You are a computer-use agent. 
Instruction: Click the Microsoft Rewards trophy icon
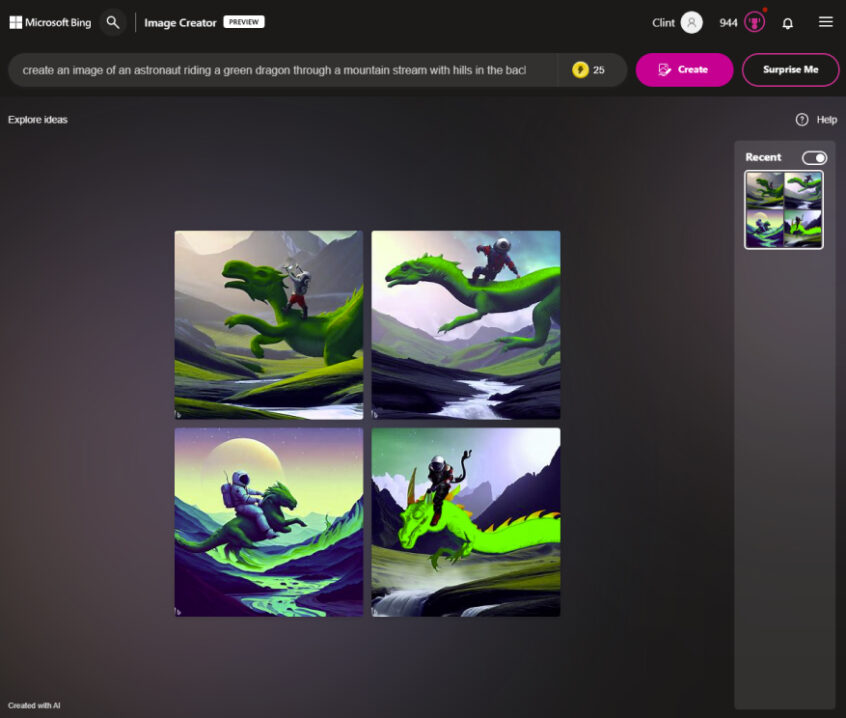pyautogui.click(x=753, y=22)
